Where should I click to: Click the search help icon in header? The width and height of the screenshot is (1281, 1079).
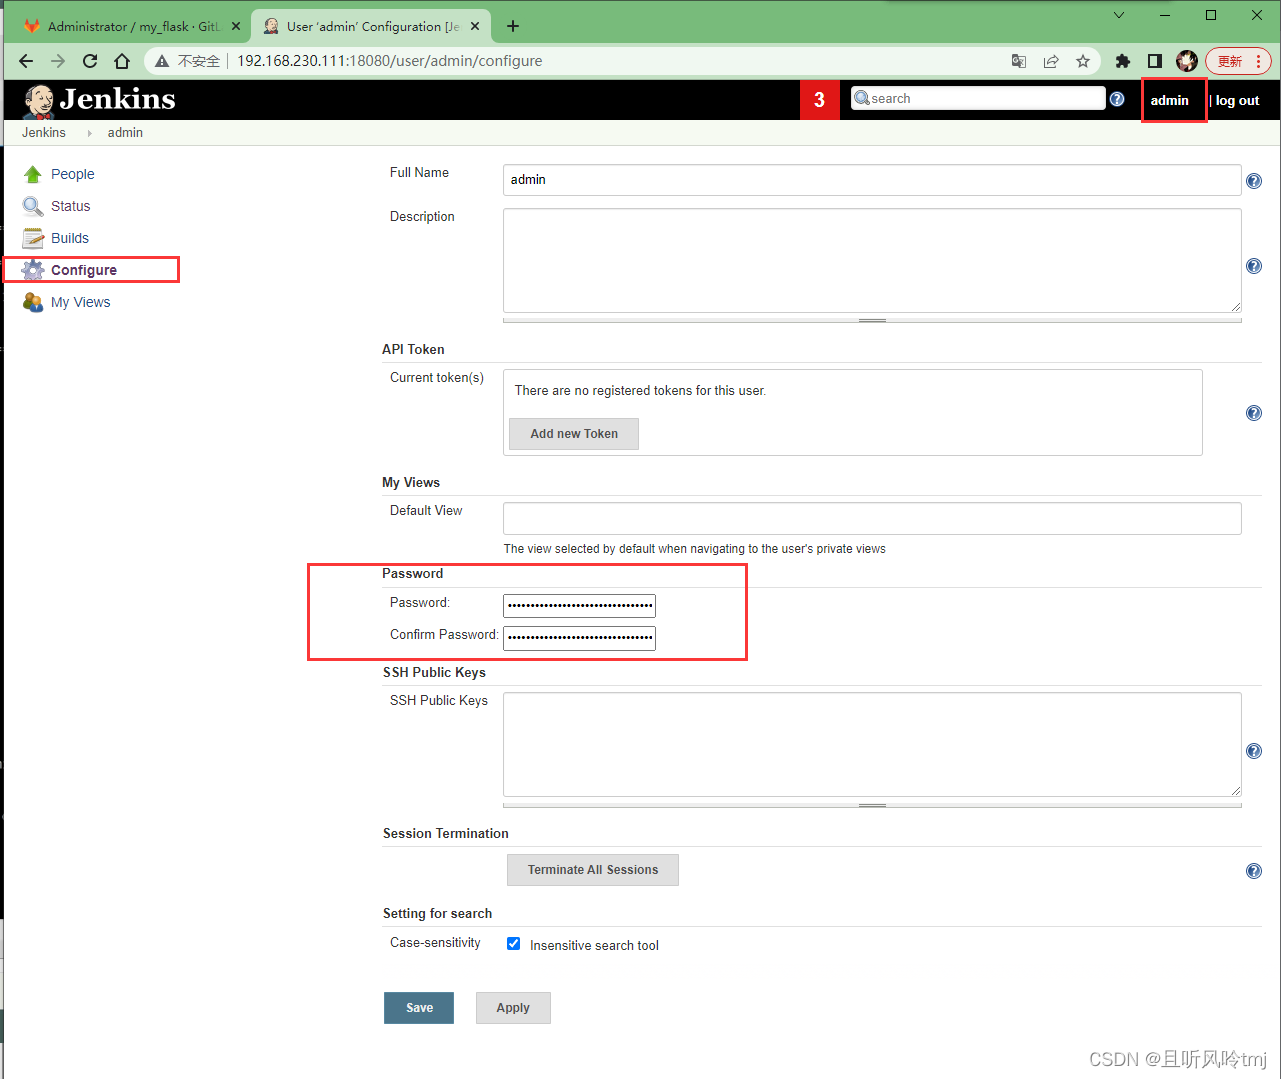pos(1117,99)
